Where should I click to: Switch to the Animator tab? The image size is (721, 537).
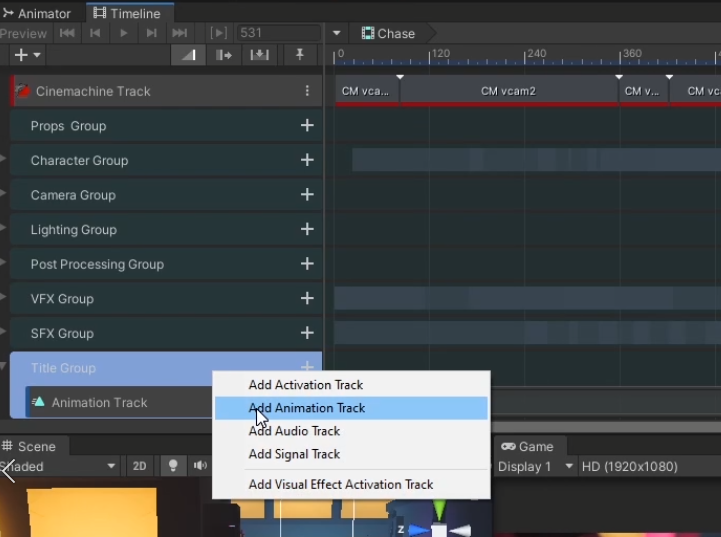pyautogui.click(x=38, y=13)
